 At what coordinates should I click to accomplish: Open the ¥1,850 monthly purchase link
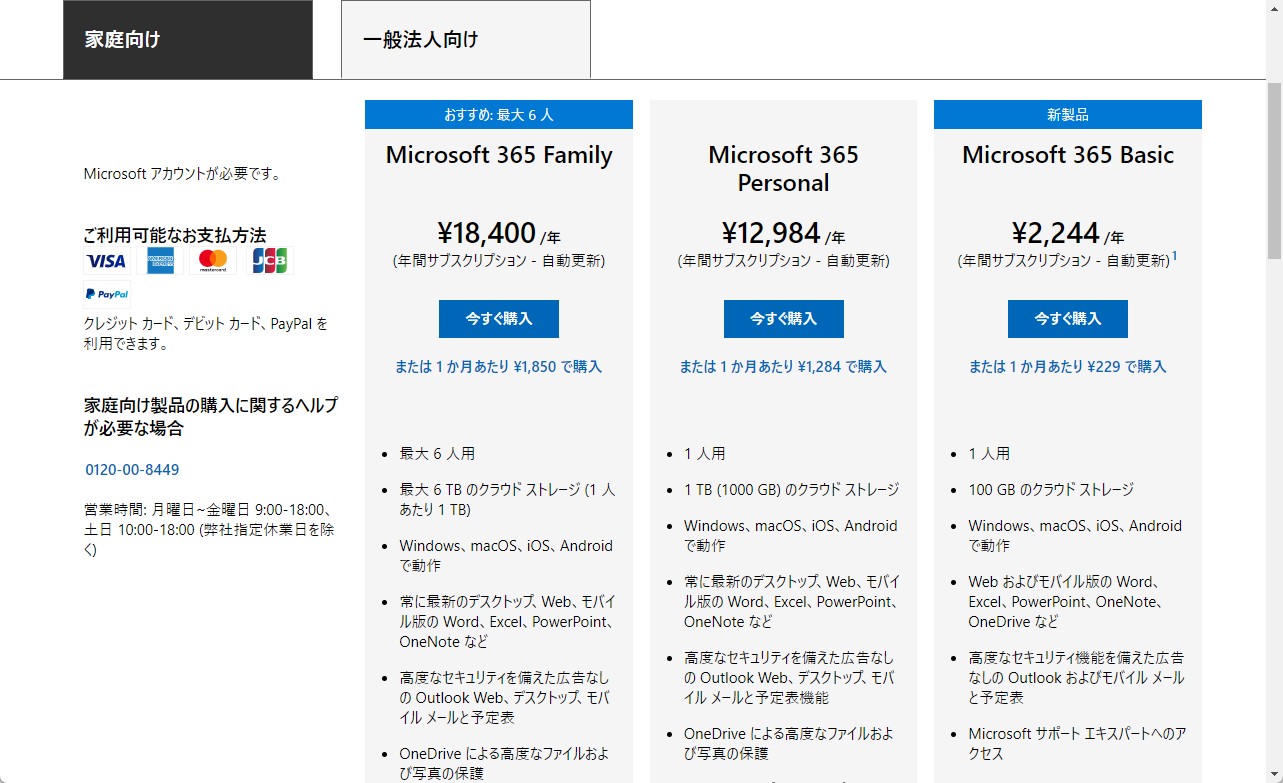coord(498,366)
